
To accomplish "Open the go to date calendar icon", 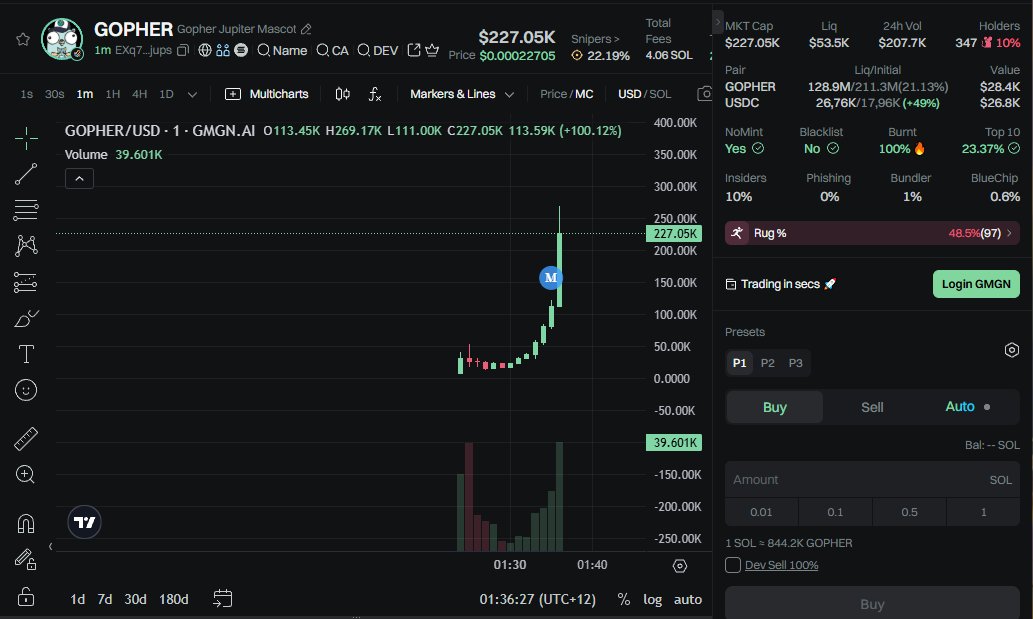I will (x=223, y=599).
